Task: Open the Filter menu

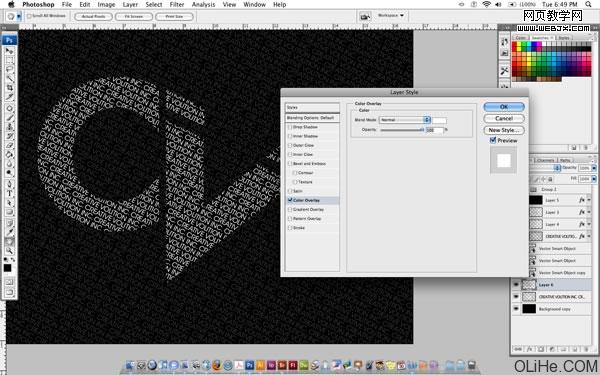Action: pyautogui.click(x=177, y=4)
